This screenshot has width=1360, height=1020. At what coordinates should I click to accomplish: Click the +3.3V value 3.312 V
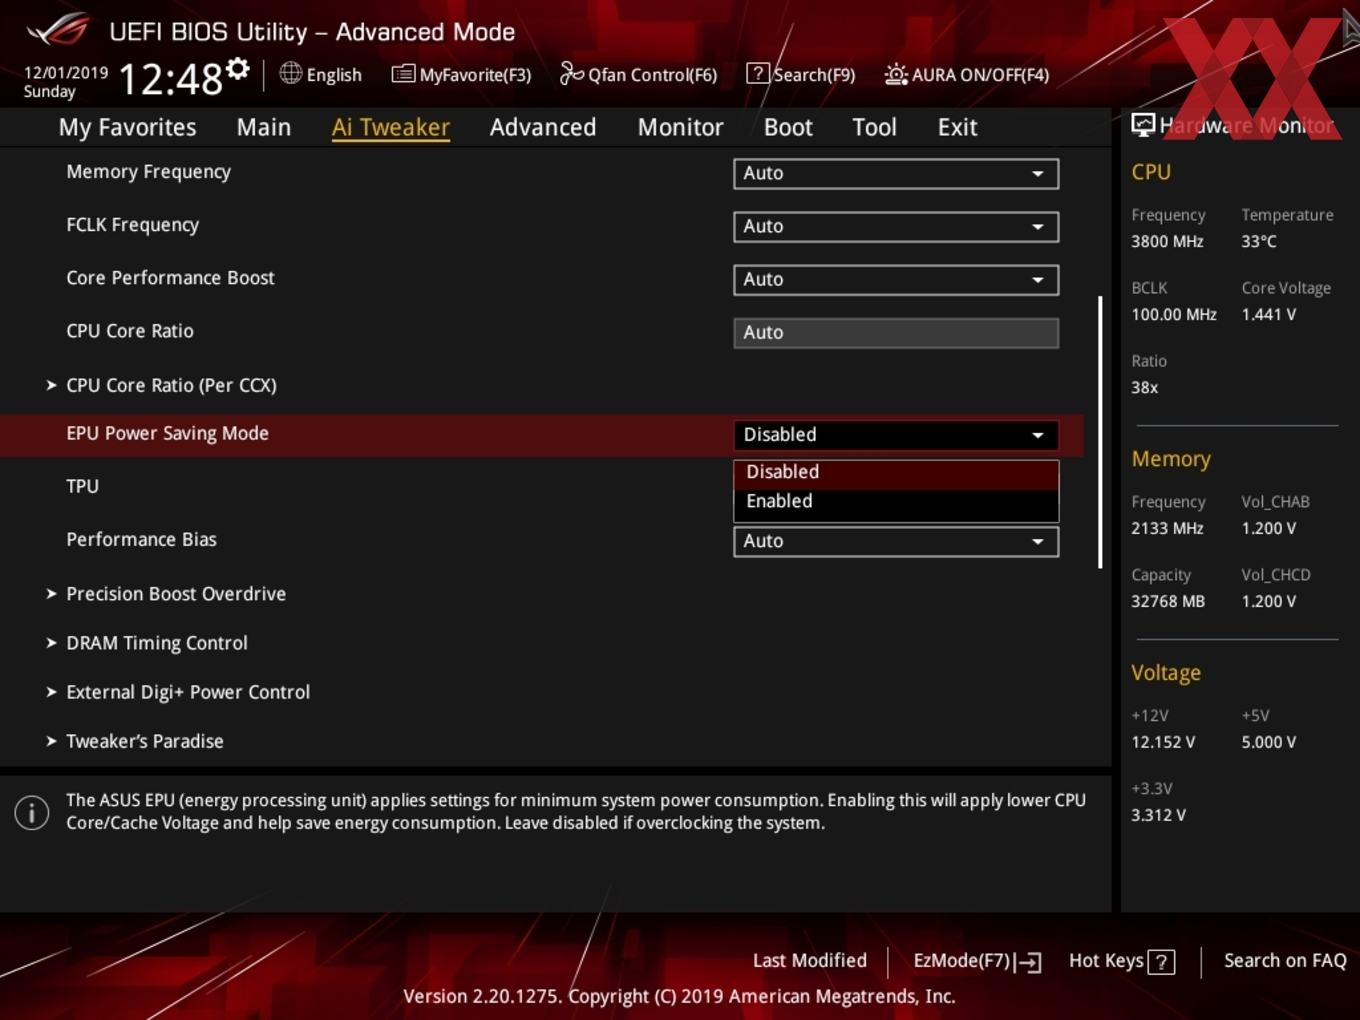pos(1158,815)
